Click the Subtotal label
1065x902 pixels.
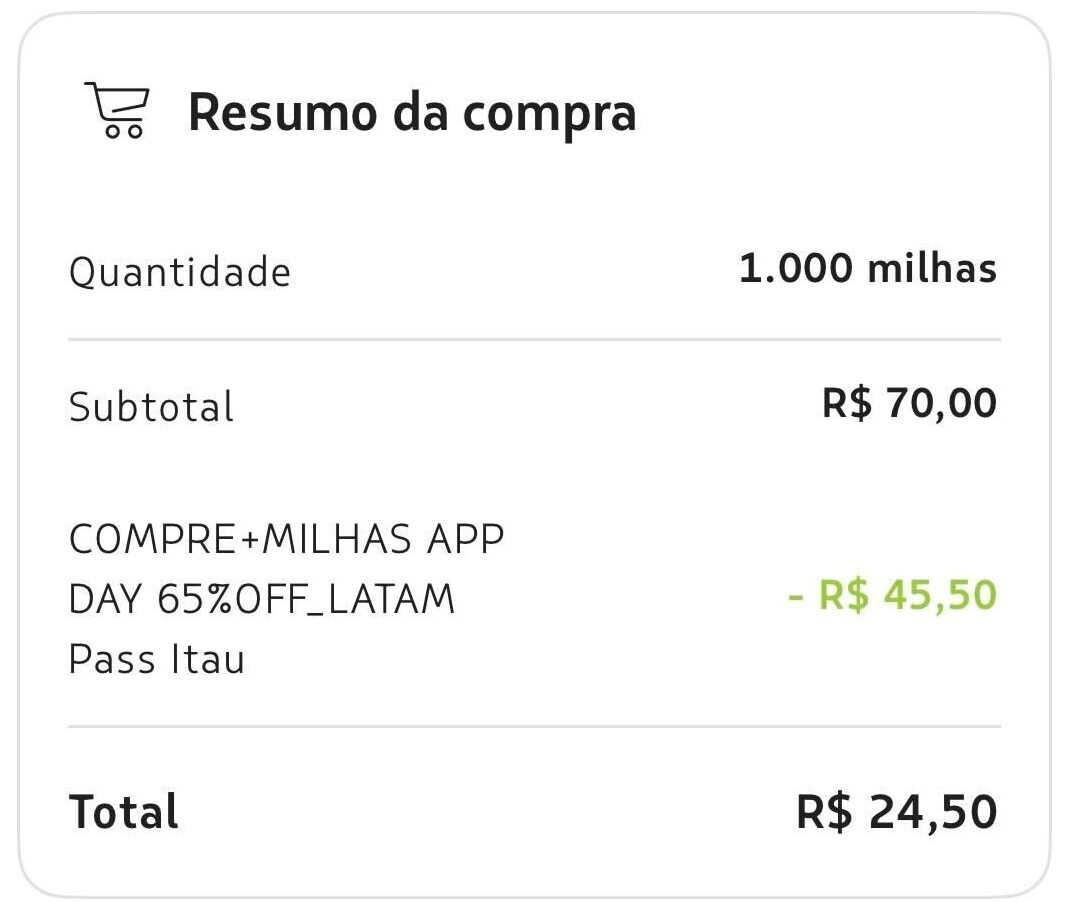tap(151, 407)
